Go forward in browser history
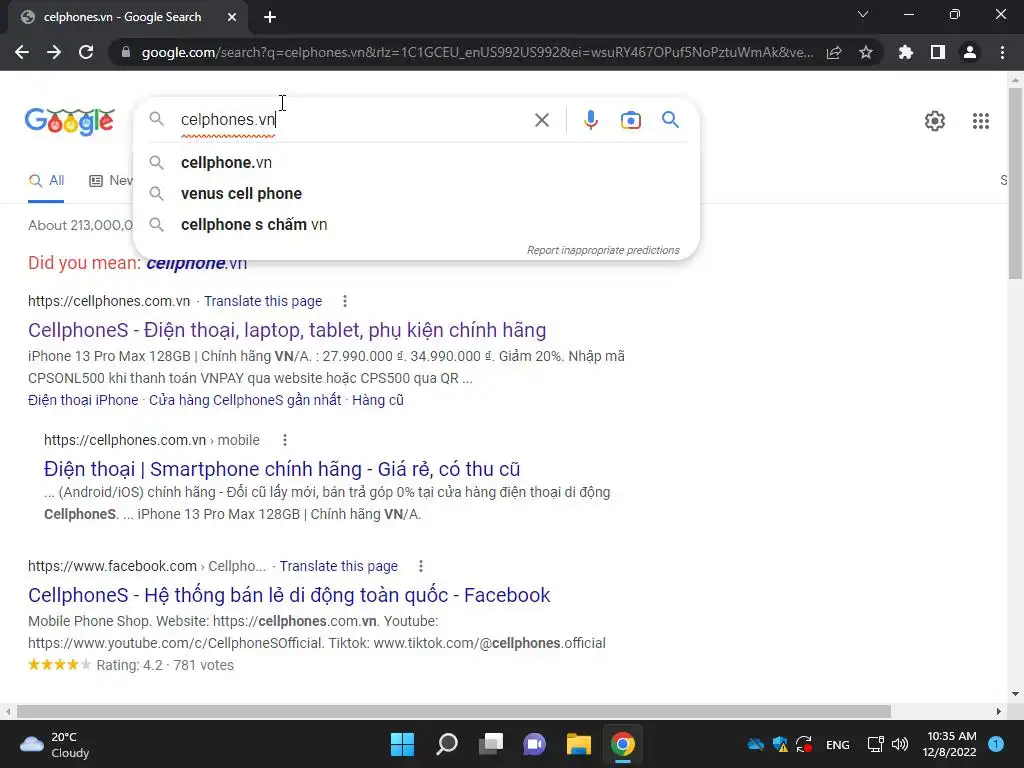Viewport: 1024px width, 768px height. pos(54,52)
